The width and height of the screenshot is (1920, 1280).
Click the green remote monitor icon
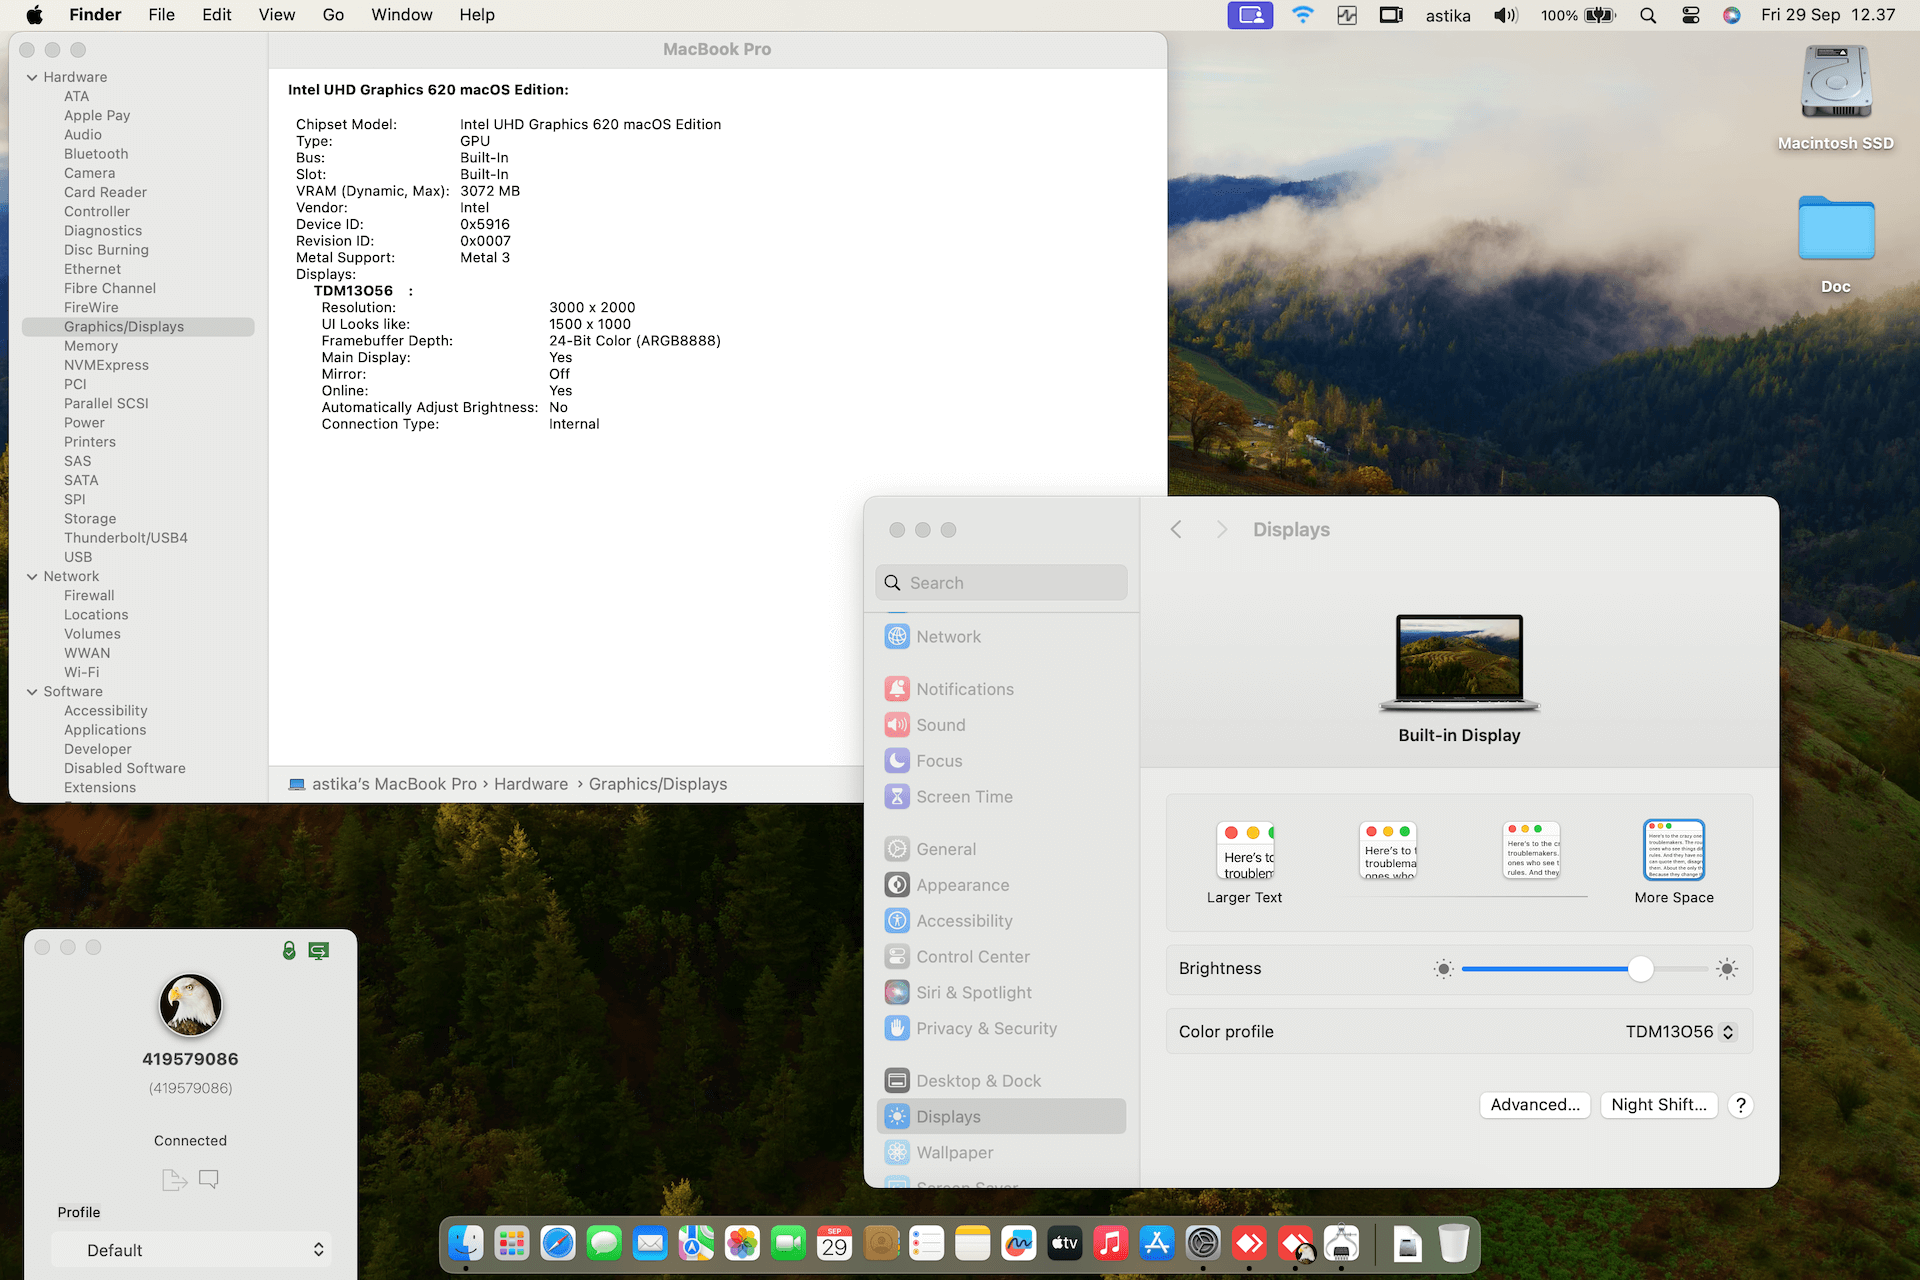pyautogui.click(x=319, y=951)
